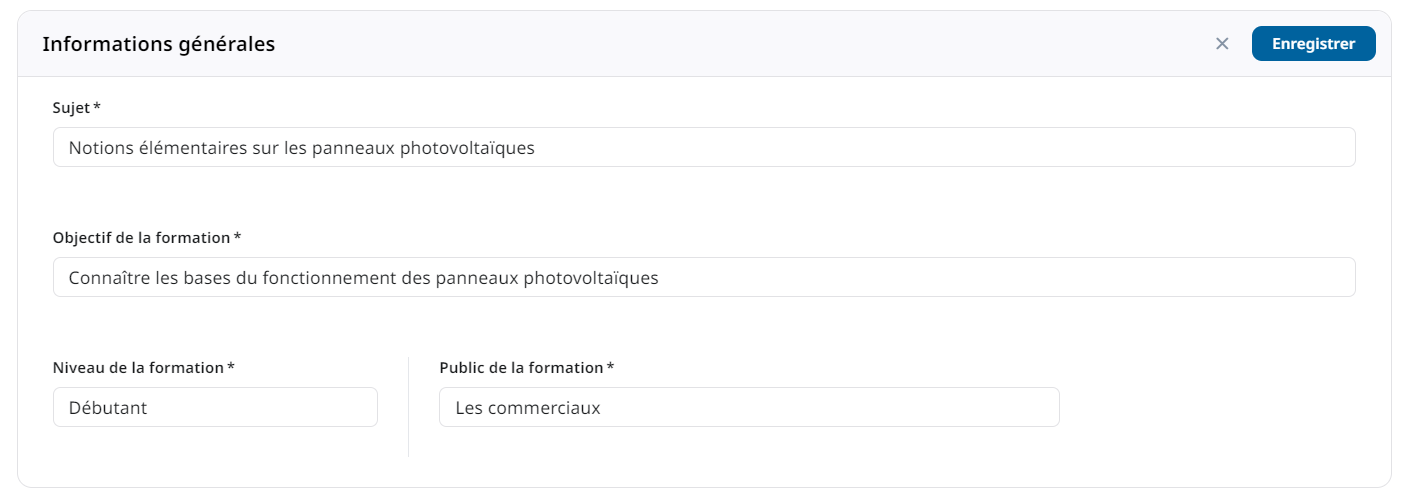The height and width of the screenshot is (501, 1401).
Task: Click the text "Les commerciaux" in audience field
Action: point(528,408)
